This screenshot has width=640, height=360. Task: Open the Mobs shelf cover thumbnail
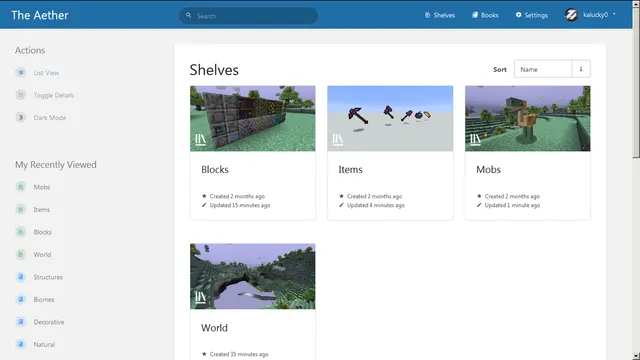(x=528, y=118)
